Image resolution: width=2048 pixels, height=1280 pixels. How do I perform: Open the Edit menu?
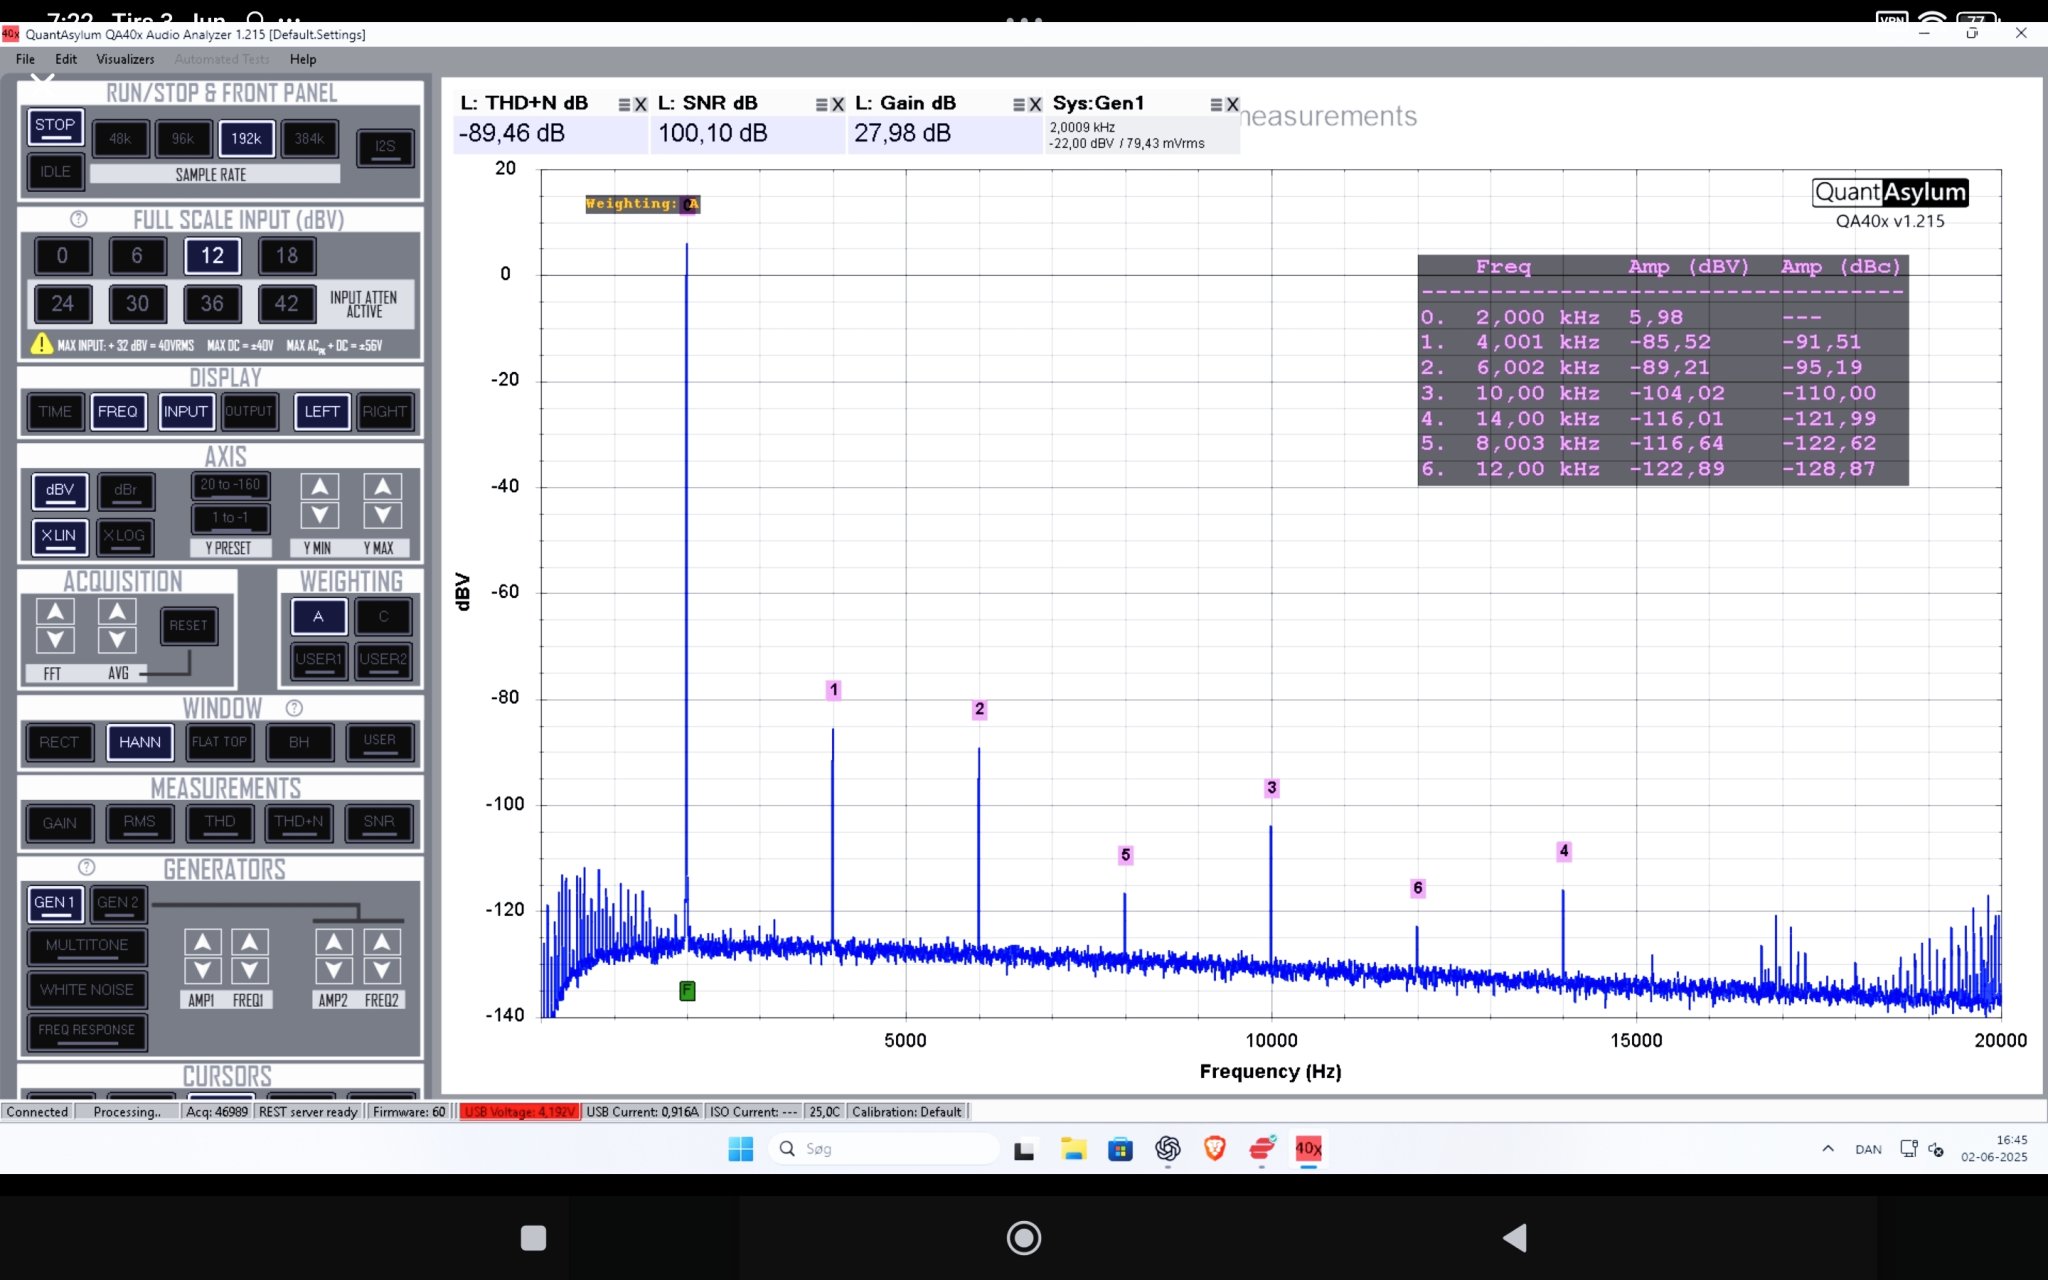coord(66,59)
